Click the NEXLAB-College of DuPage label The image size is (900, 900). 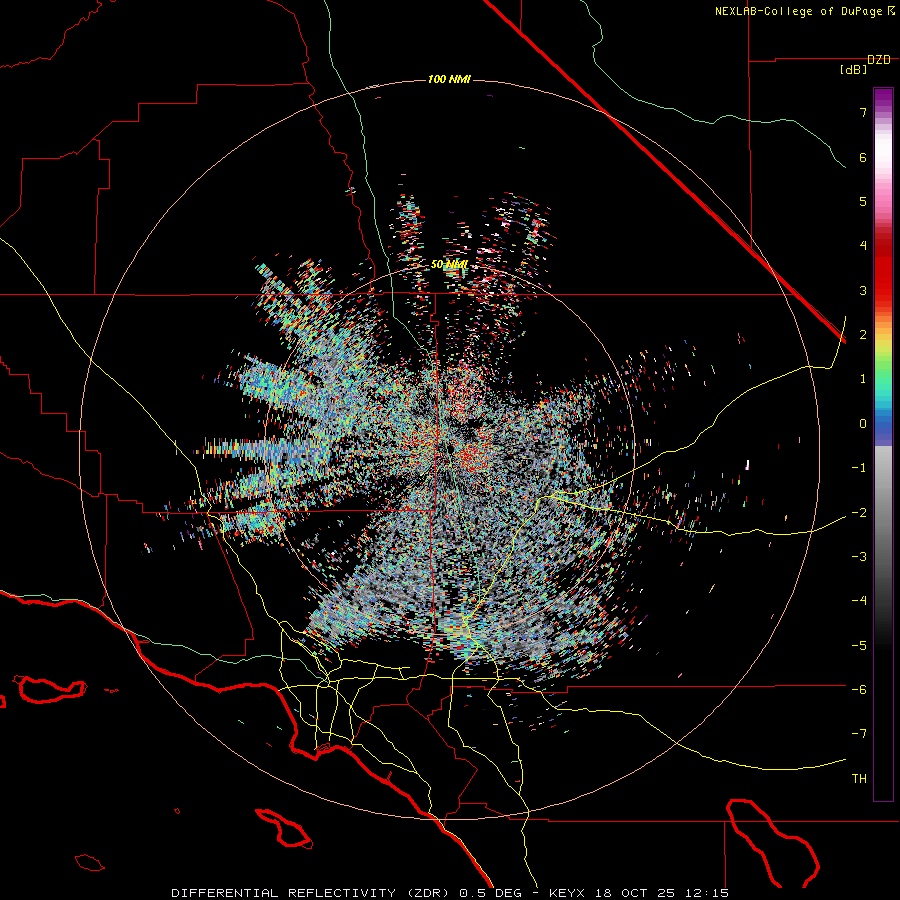click(798, 11)
